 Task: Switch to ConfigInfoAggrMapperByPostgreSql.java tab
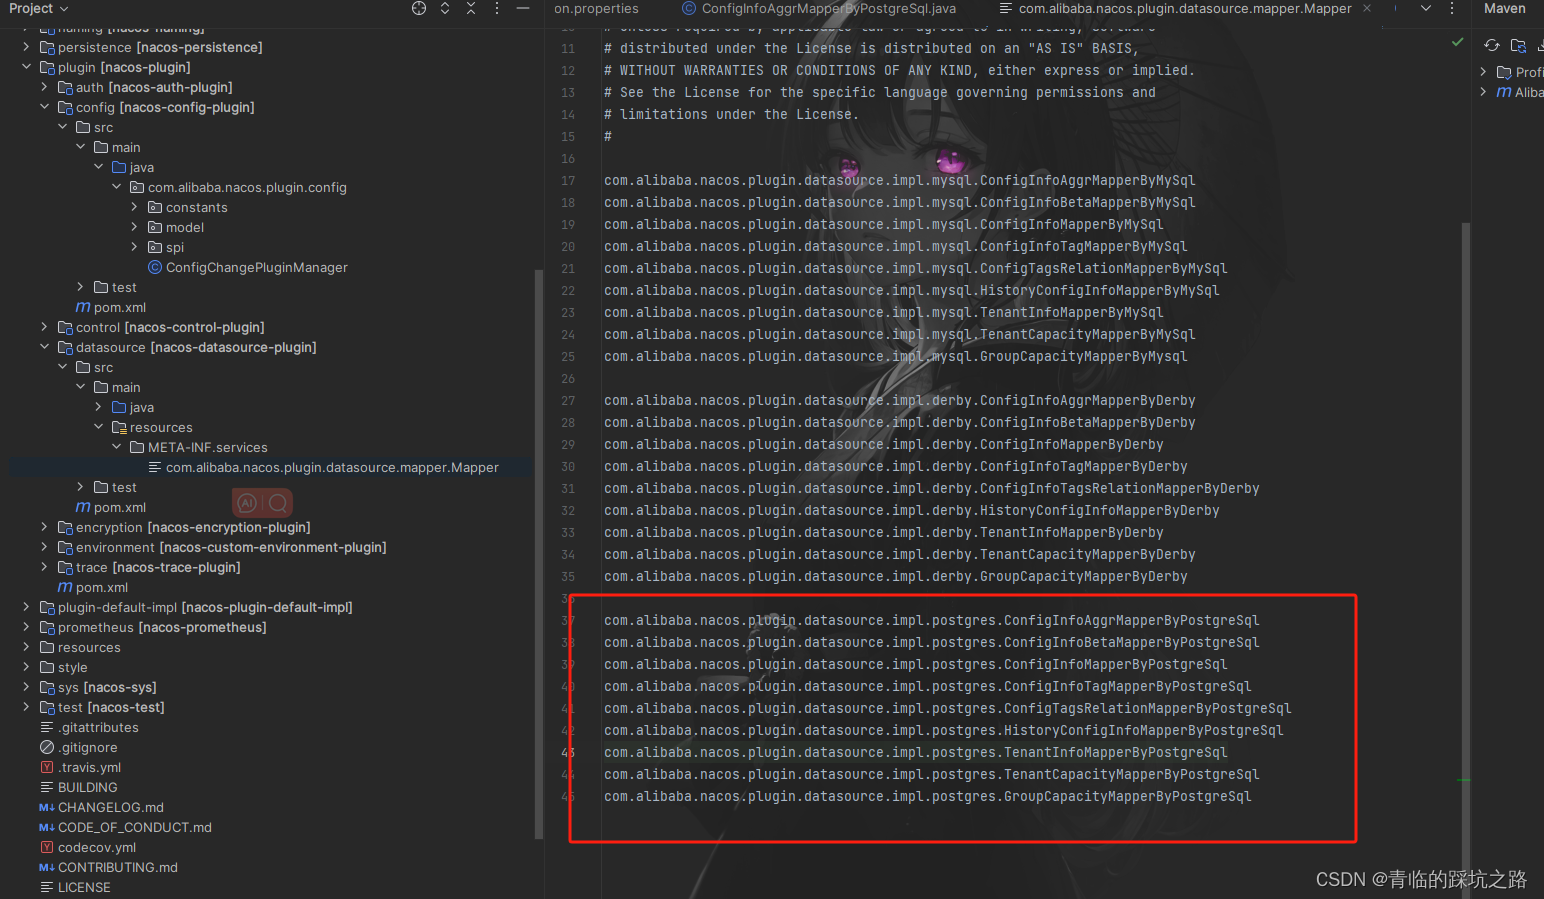point(818,8)
